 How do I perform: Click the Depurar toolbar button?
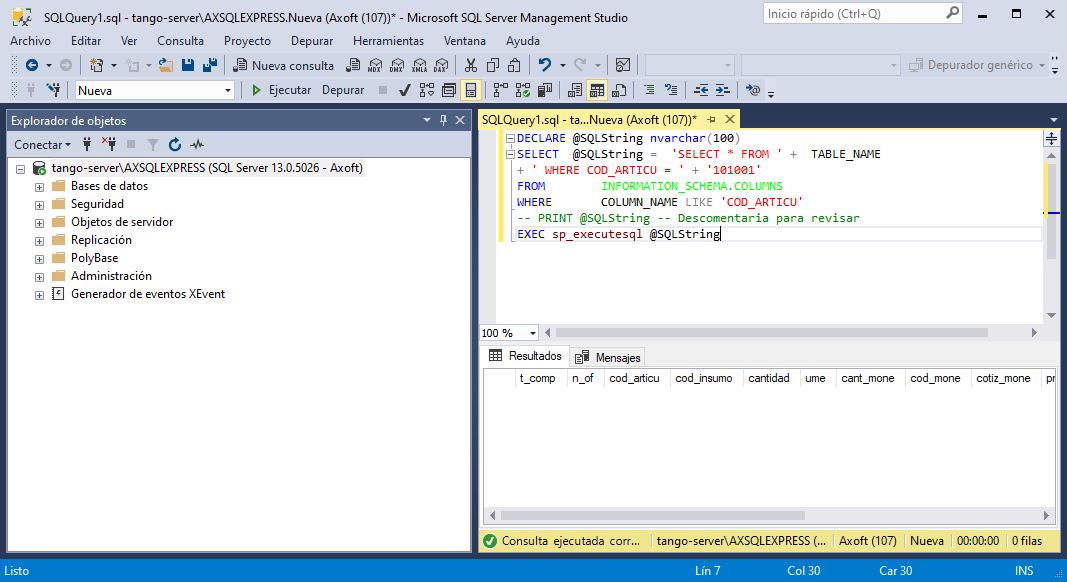[343, 90]
